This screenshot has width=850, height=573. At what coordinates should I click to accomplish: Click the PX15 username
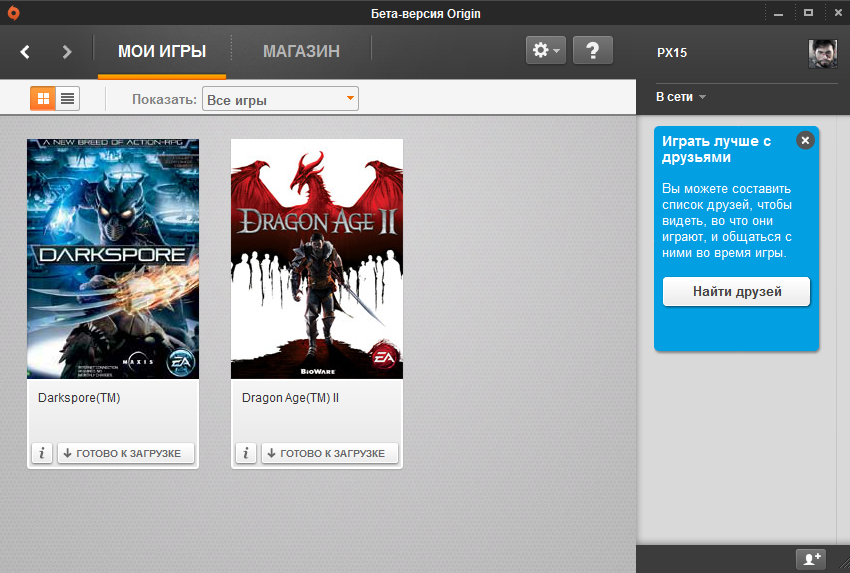tap(672, 53)
